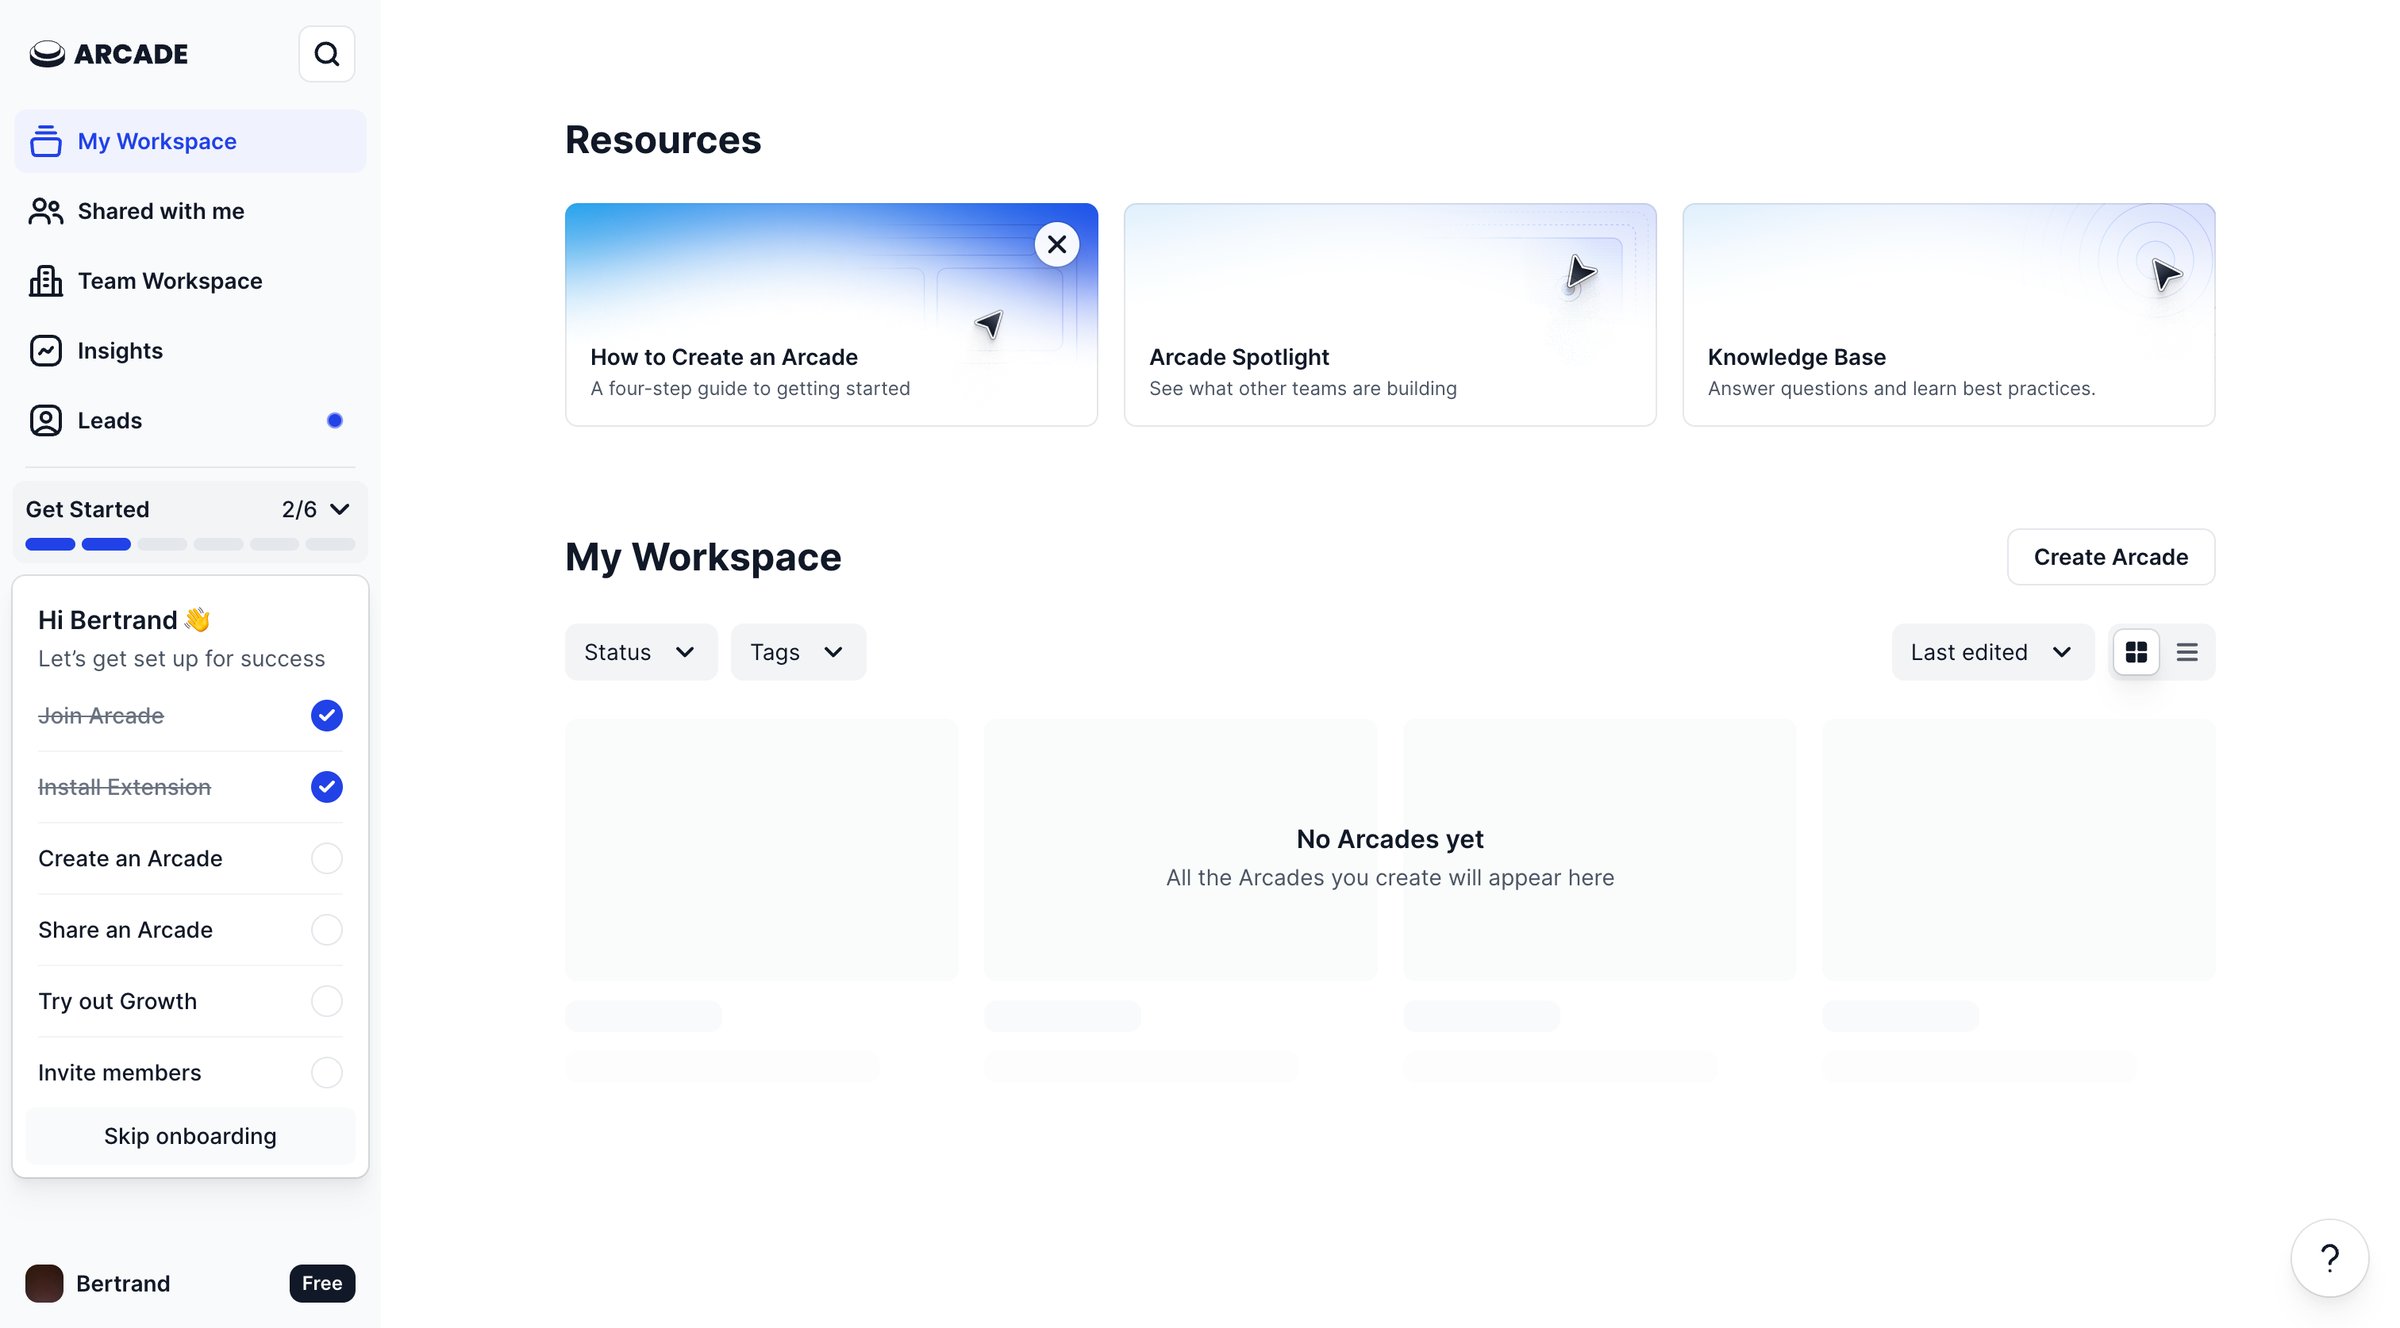Check the Share an Arcade step circle
Screen dimensions: 2400x1328
(x=327, y=930)
